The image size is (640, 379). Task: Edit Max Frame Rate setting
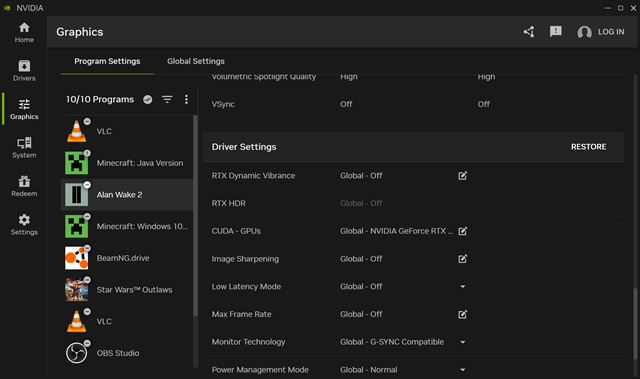tap(462, 314)
